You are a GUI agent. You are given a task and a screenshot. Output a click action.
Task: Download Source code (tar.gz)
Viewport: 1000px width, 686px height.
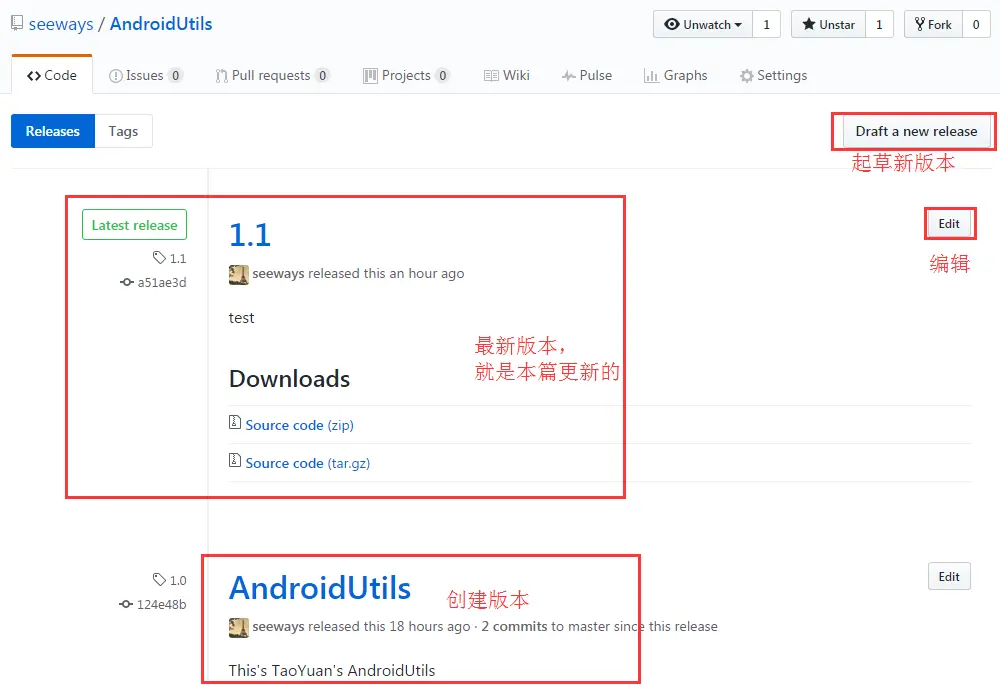click(x=307, y=463)
